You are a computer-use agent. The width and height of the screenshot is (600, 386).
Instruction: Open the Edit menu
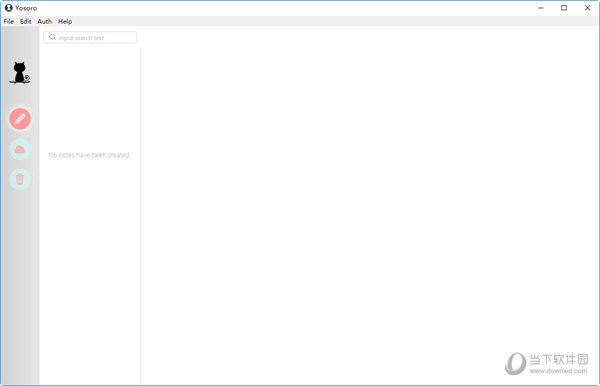pyautogui.click(x=26, y=21)
